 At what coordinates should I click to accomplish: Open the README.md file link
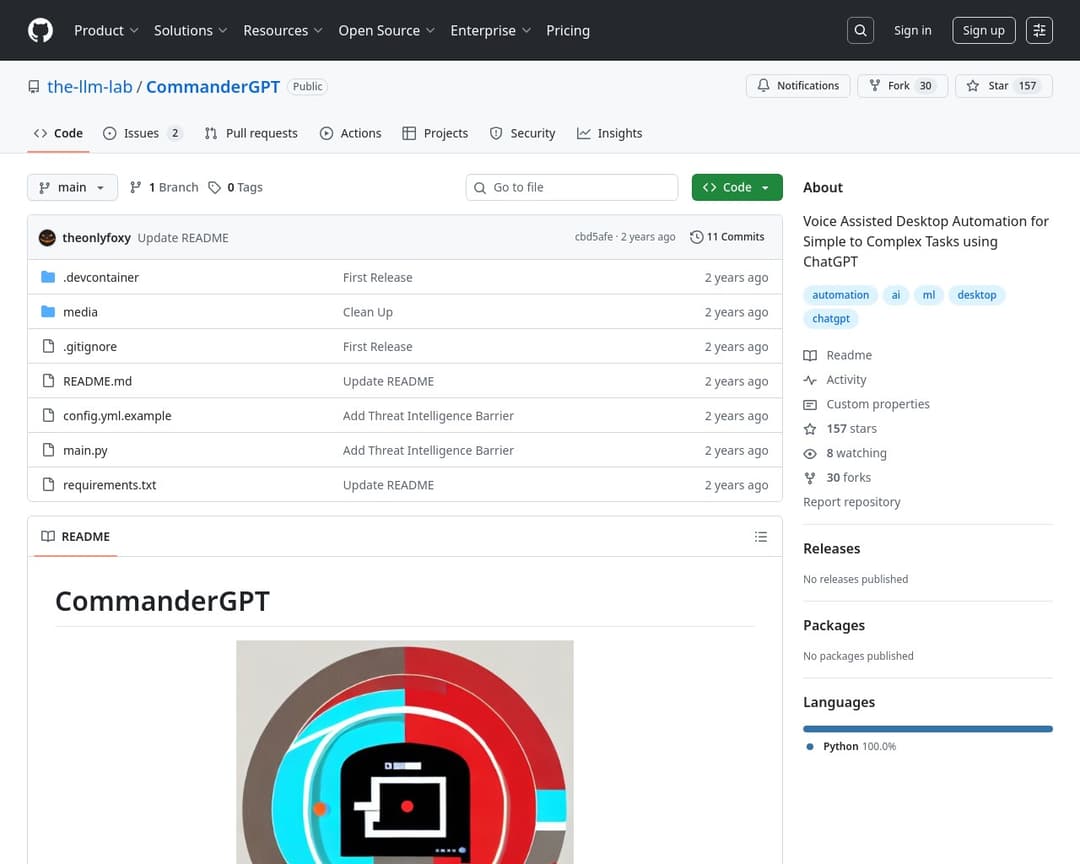click(97, 382)
